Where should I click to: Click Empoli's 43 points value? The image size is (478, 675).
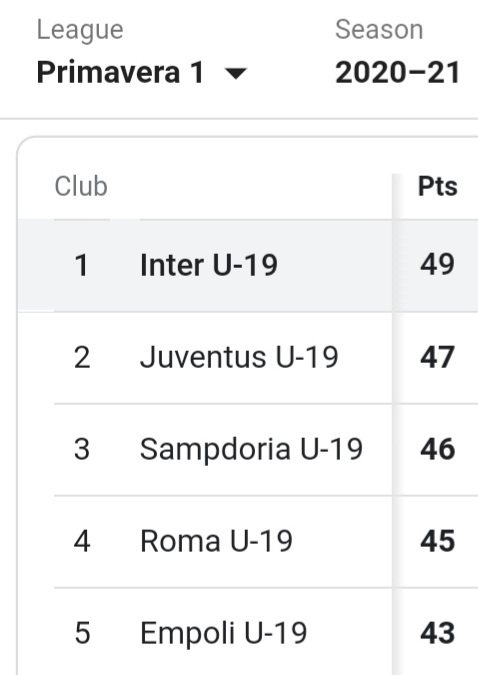point(438,633)
